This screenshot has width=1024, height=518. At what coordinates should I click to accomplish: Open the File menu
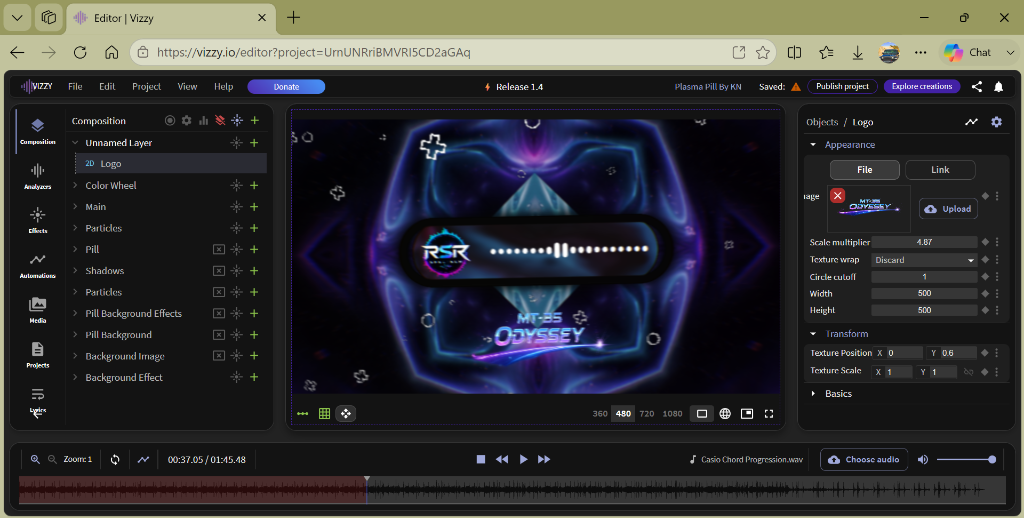[75, 86]
